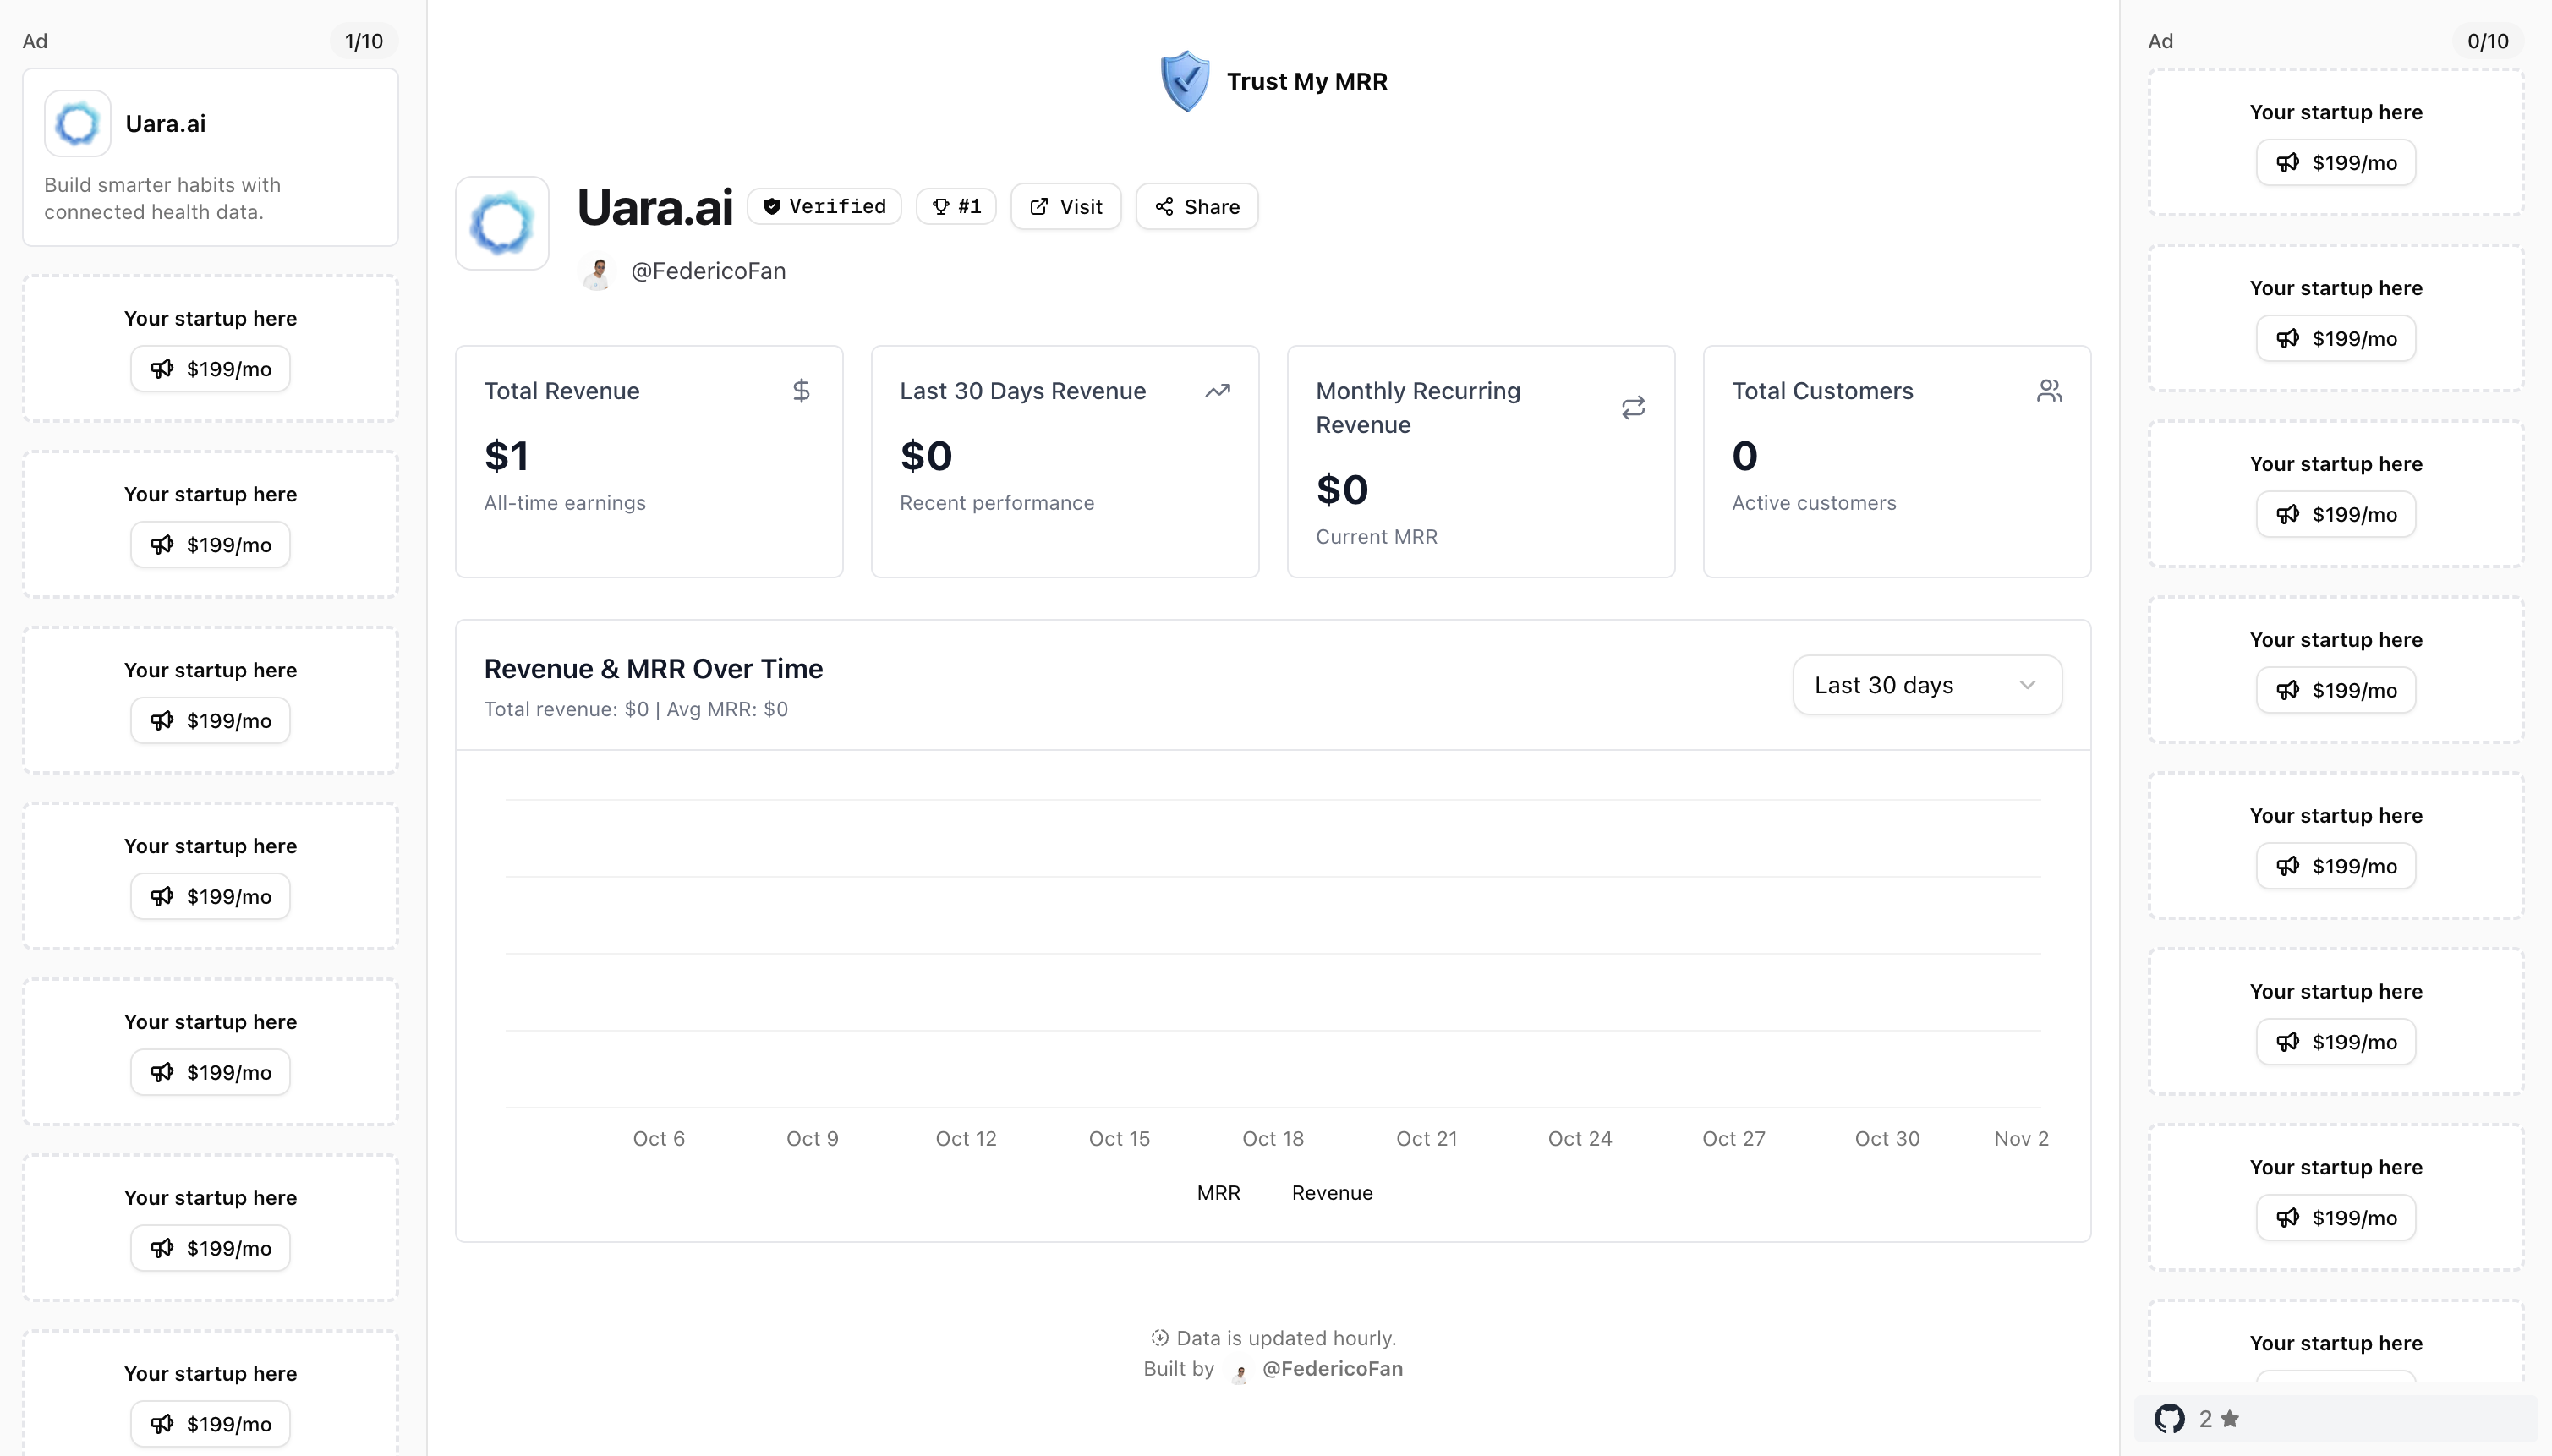The image size is (2552, 1456).
Task: Click the clock icon next to hourly update note
Action: pyautogui.click(x=1159, y=1337)
